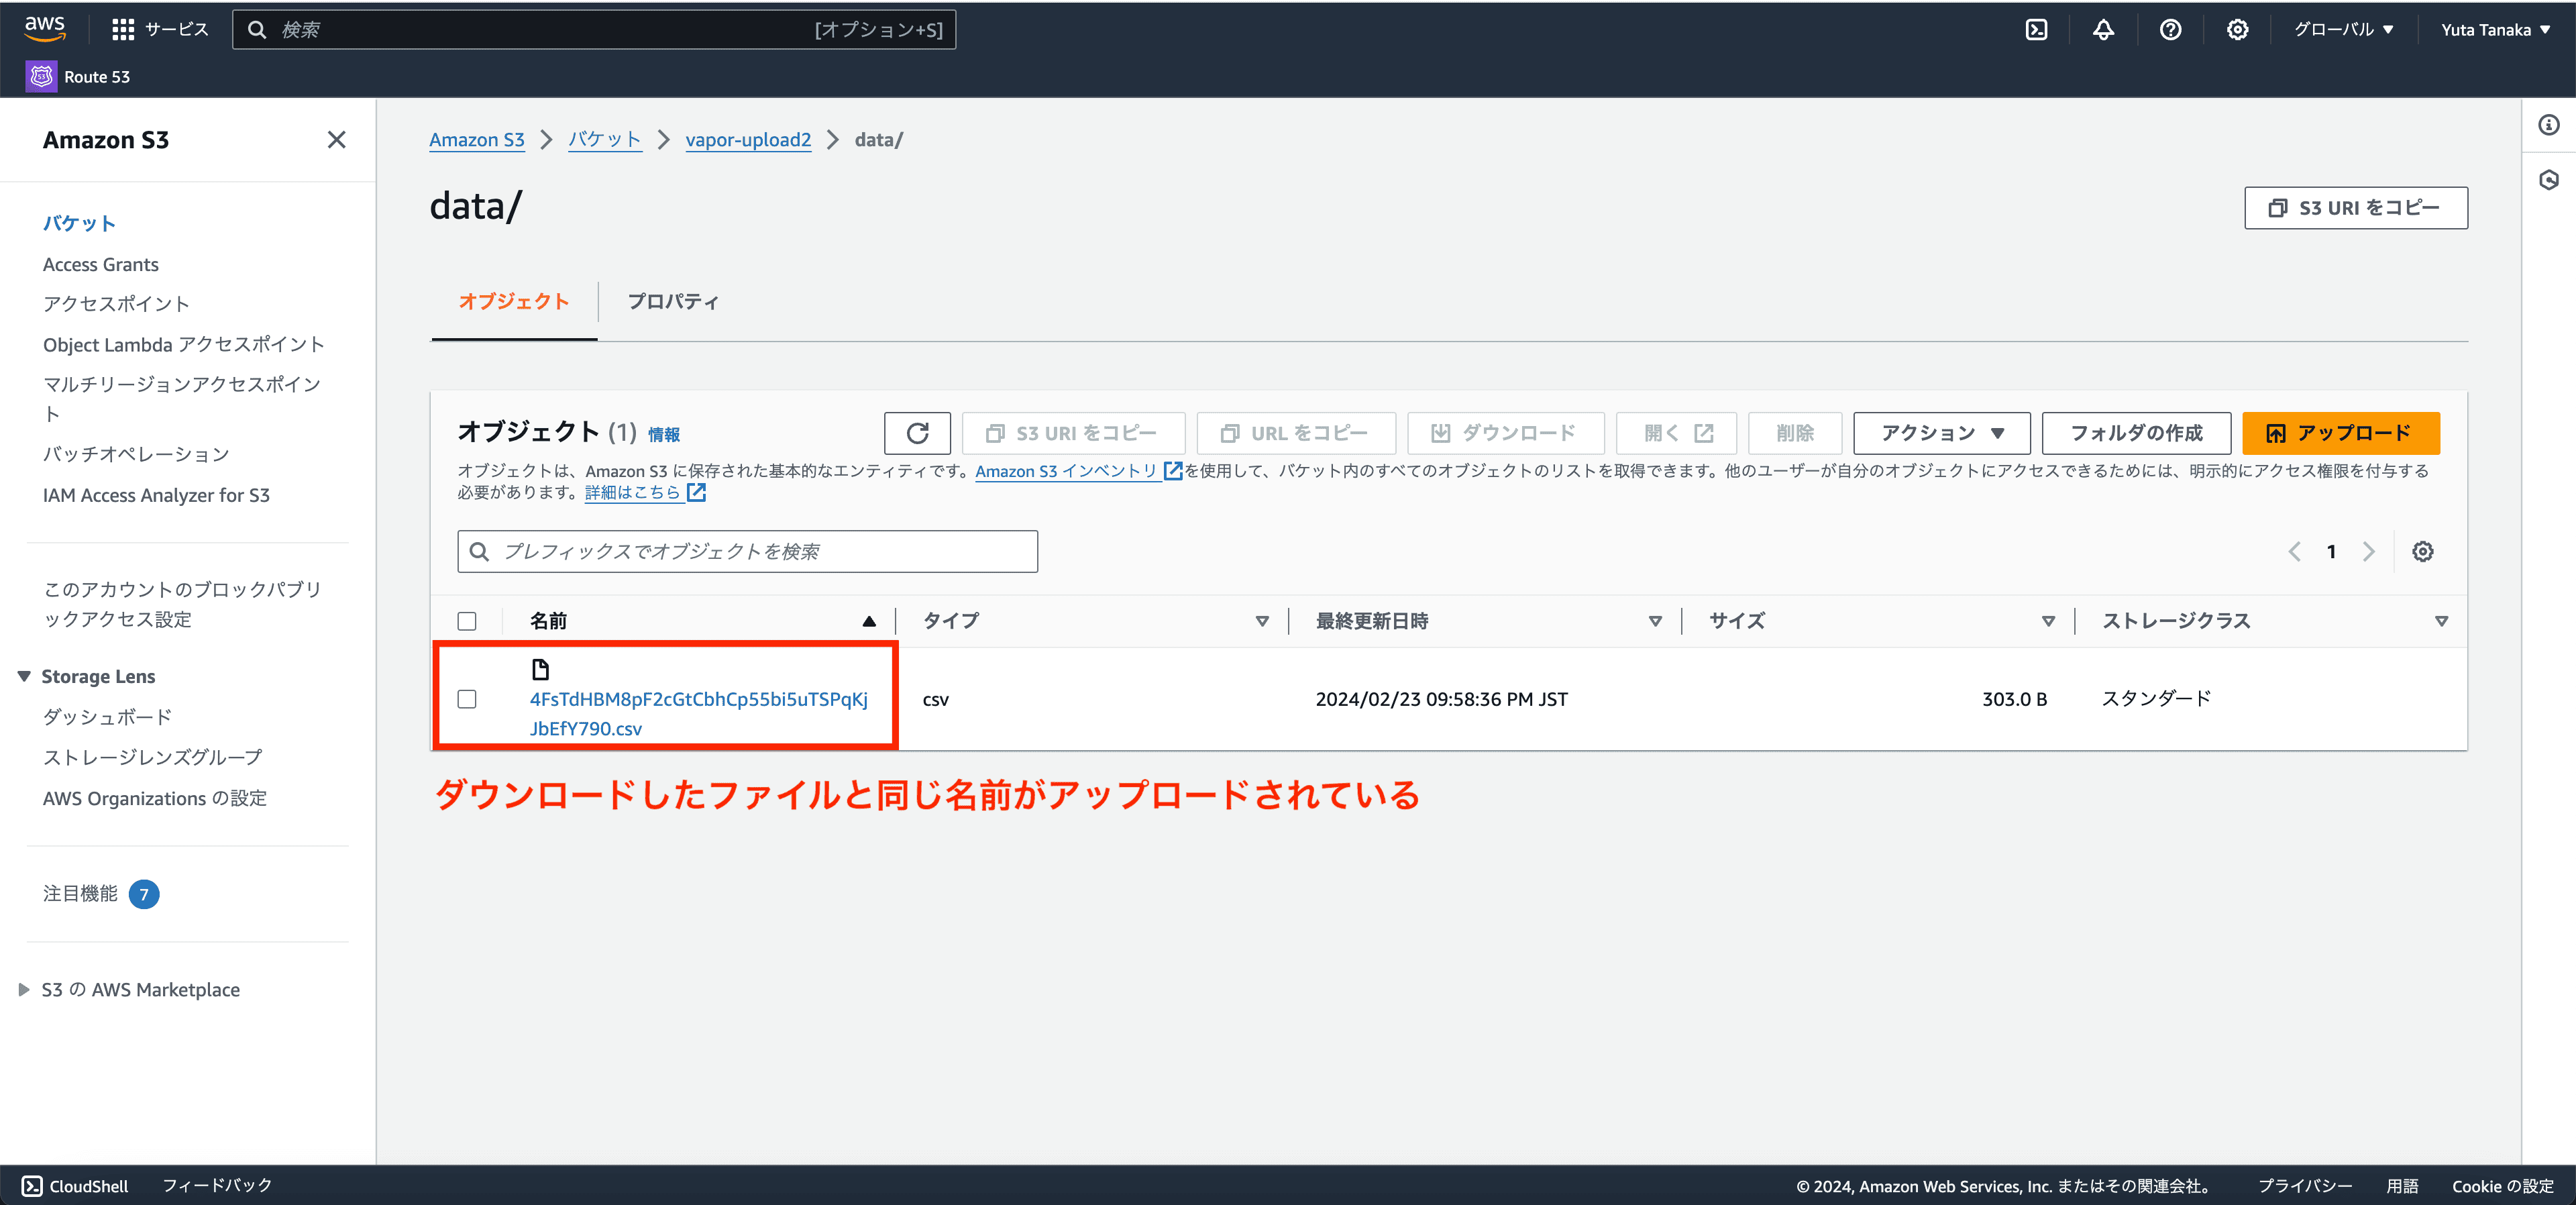Image resolution: width=2576 pixels, height=1205 pixels.
Task: Click the refresh objects icon button
Action: [x=917, y=433]
